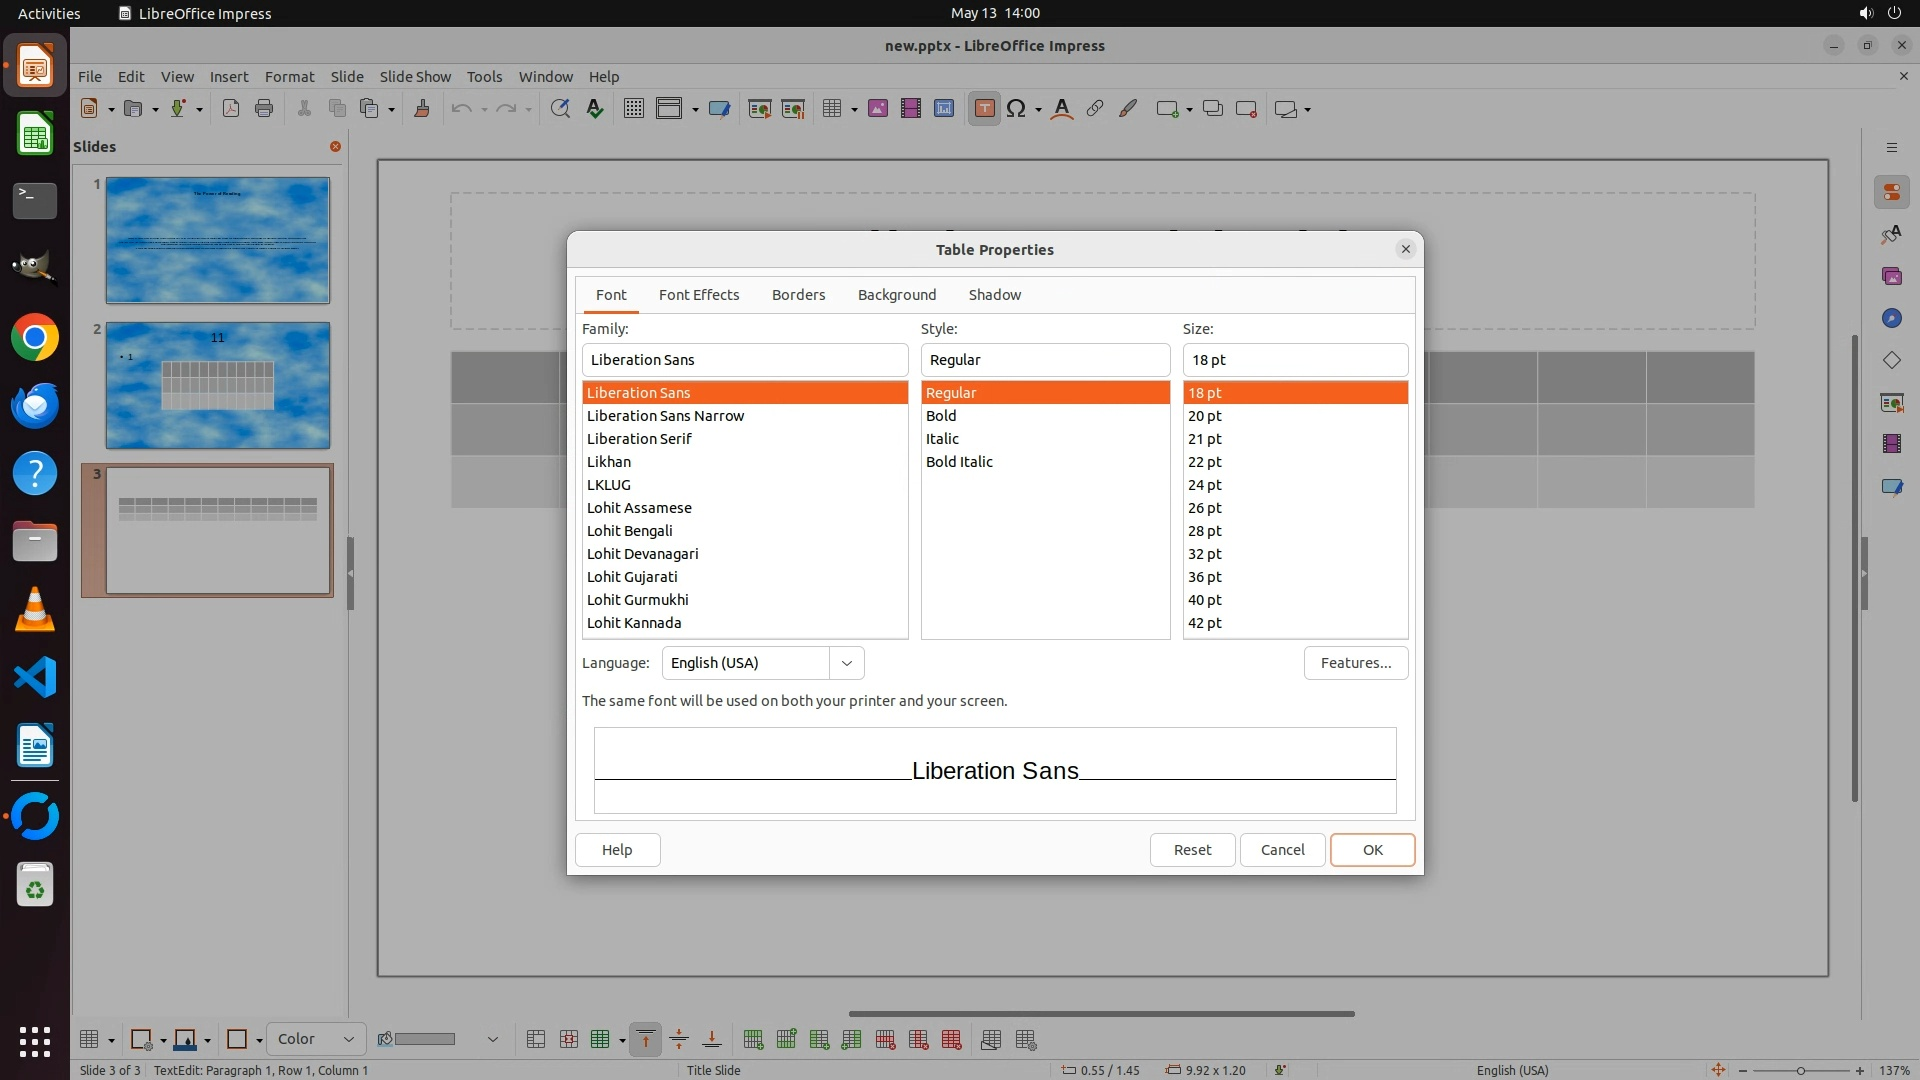Toggle Align Top in table toolbar
The height and width of the screenshot is (1080, 1920).
tap(646, 1040)
